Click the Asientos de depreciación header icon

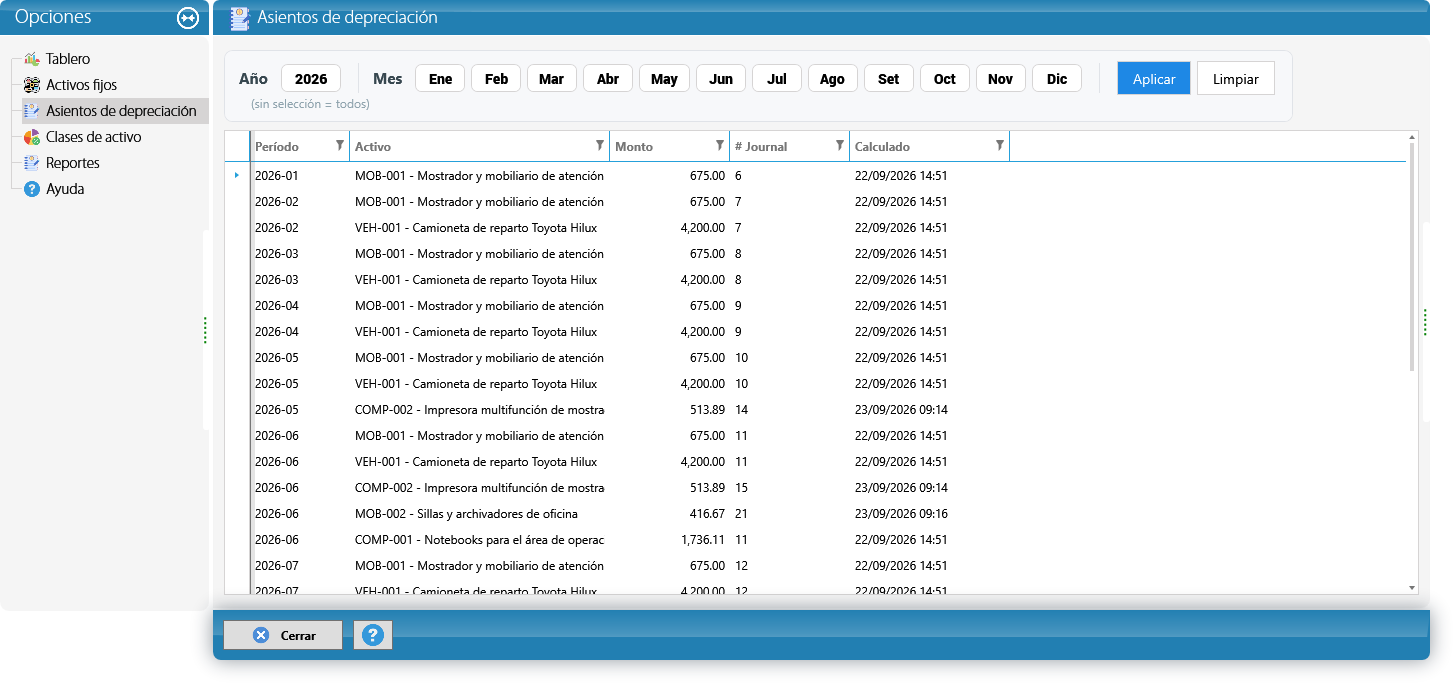click(240, 18)
